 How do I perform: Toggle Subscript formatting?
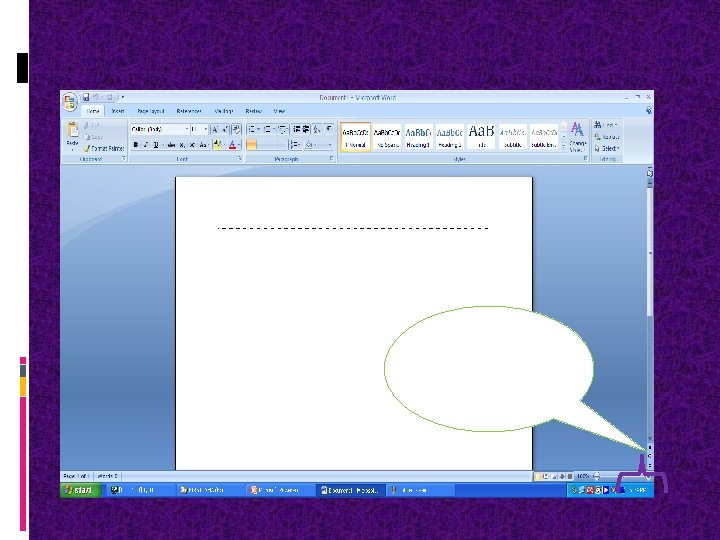182,145
